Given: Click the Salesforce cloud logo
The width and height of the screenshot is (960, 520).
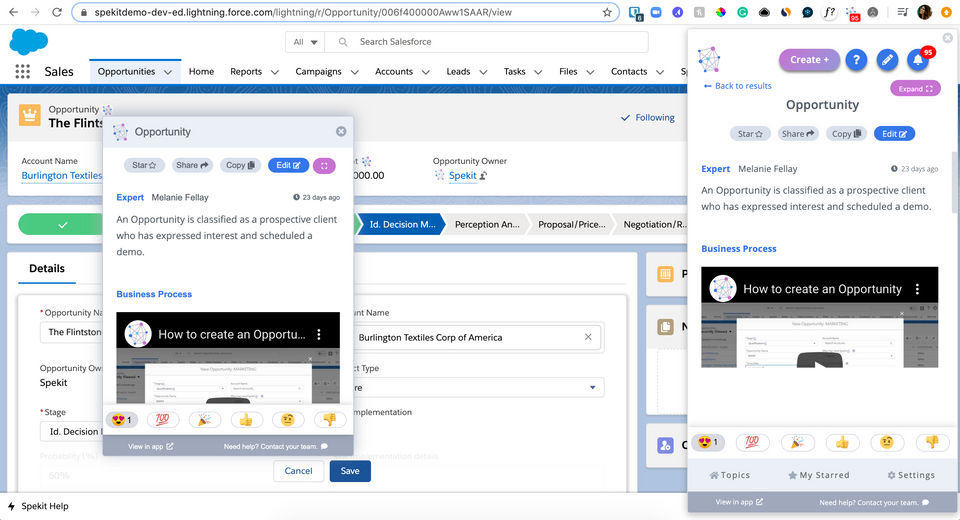Looking at the screenshot, I should pyautogui.click(x=29, y=42).
